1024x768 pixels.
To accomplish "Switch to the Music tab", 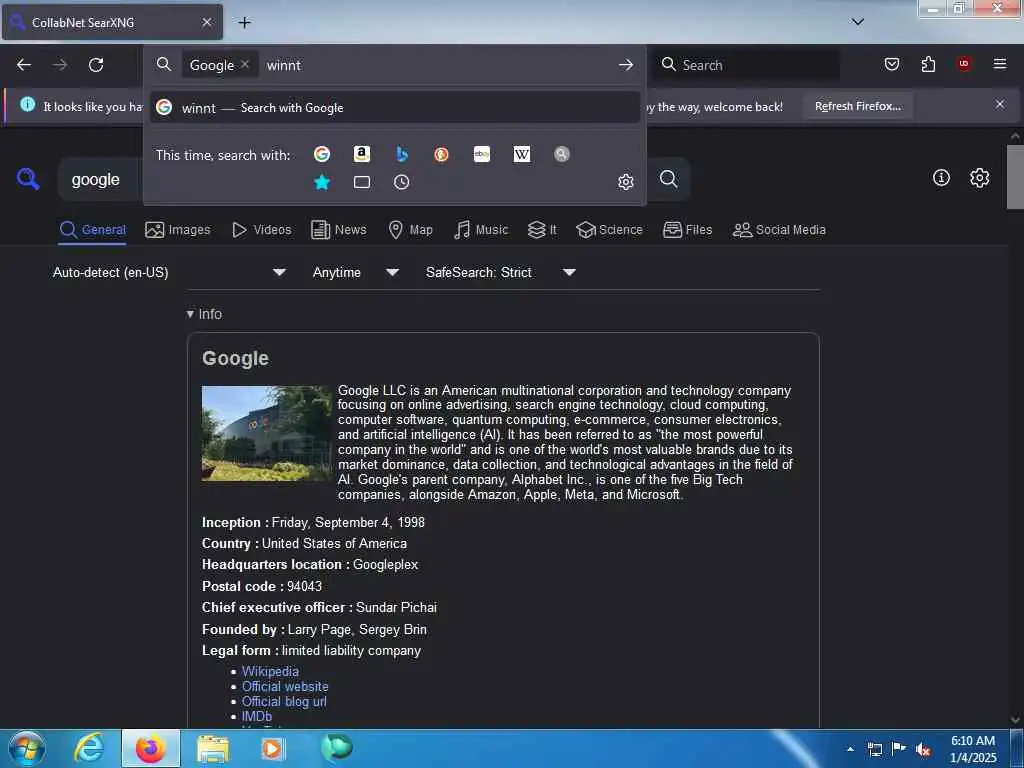I will tap(481, 230).
